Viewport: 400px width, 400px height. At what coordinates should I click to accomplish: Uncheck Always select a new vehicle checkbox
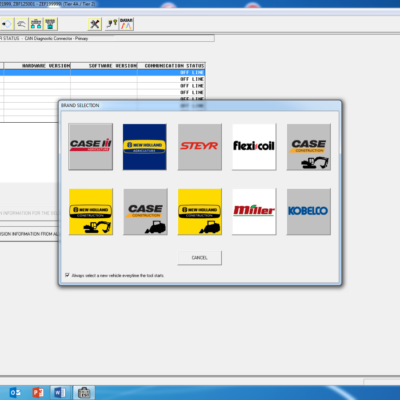(67, 275)
